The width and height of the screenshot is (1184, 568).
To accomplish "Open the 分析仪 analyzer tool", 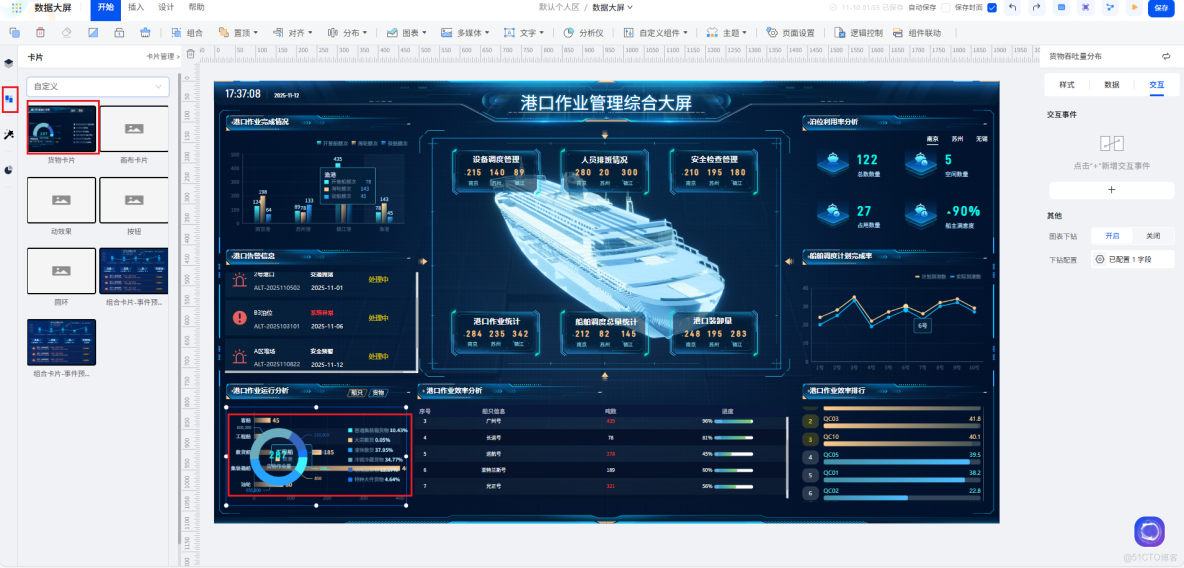I will [584, 32].
